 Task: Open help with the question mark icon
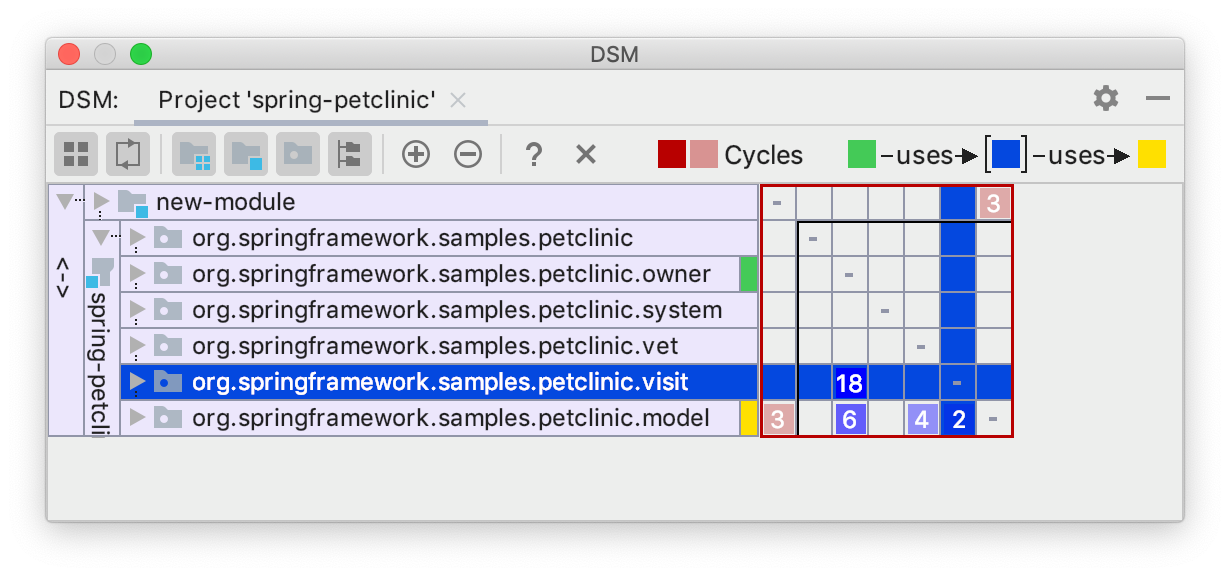534,154
